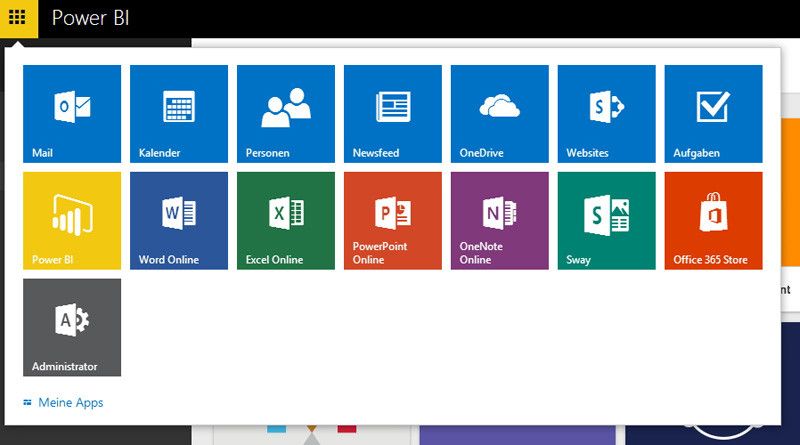Open the Sway tile
Image resolution: width=800 pixels, height=445 pixels.
tap(607, 220)
